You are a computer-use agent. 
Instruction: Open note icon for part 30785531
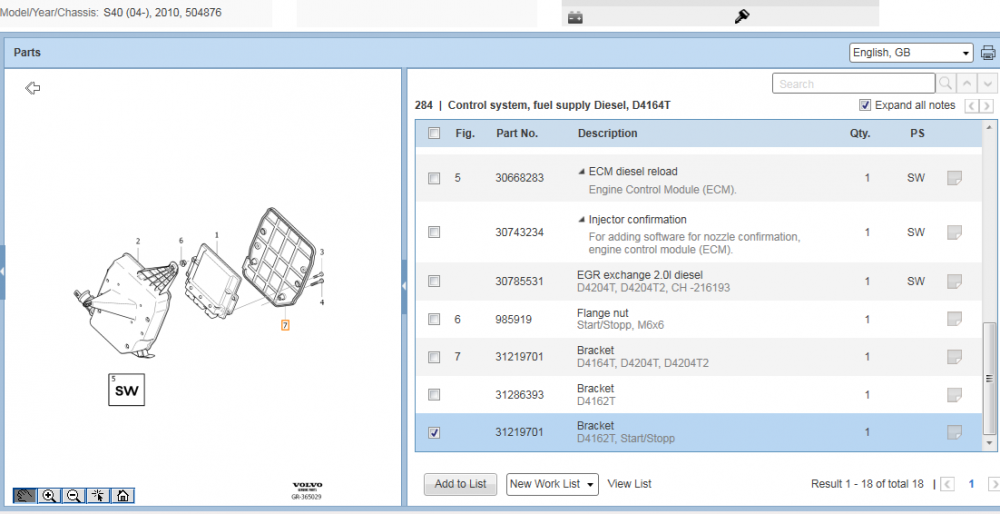point(954,281)
